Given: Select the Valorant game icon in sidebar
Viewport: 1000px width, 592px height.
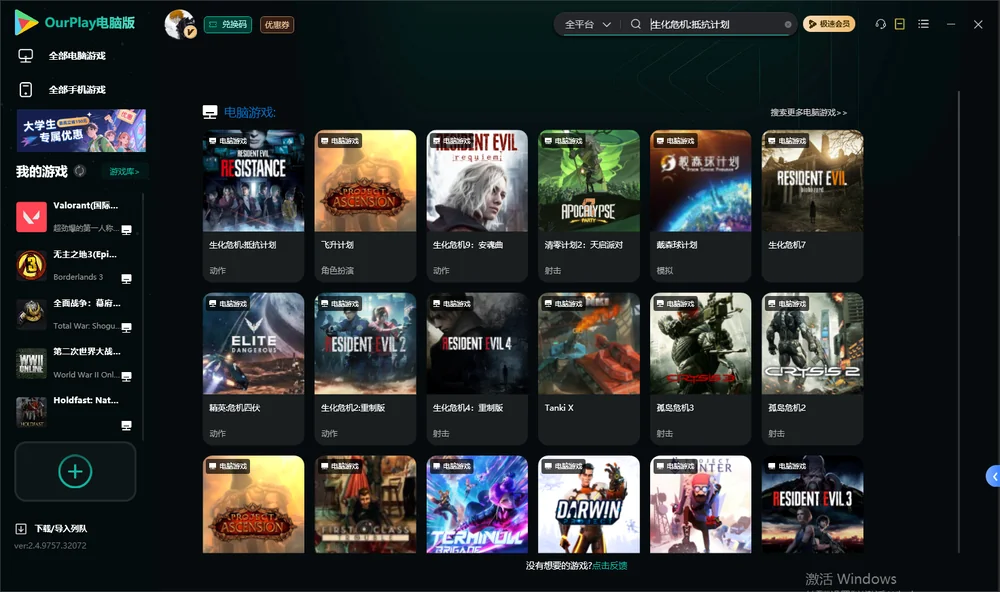Looking at the screenshot, I should [31, 217].
